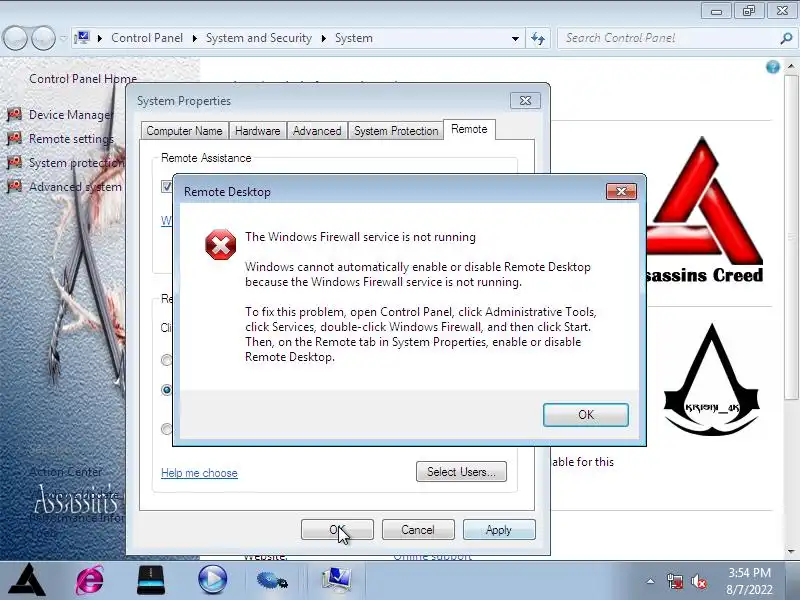Open the Advanced tab in System Properties
This screenshot has width=800, height=600.
click(x=317, y=131)
